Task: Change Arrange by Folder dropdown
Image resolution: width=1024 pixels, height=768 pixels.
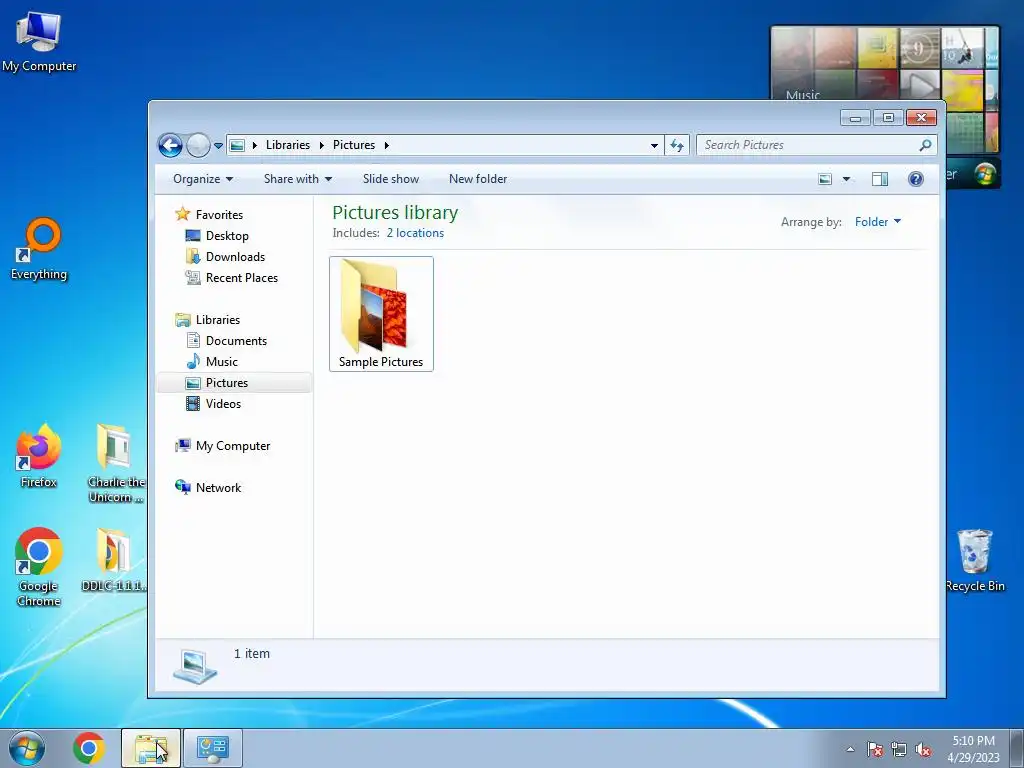Action: coord(878,222)
